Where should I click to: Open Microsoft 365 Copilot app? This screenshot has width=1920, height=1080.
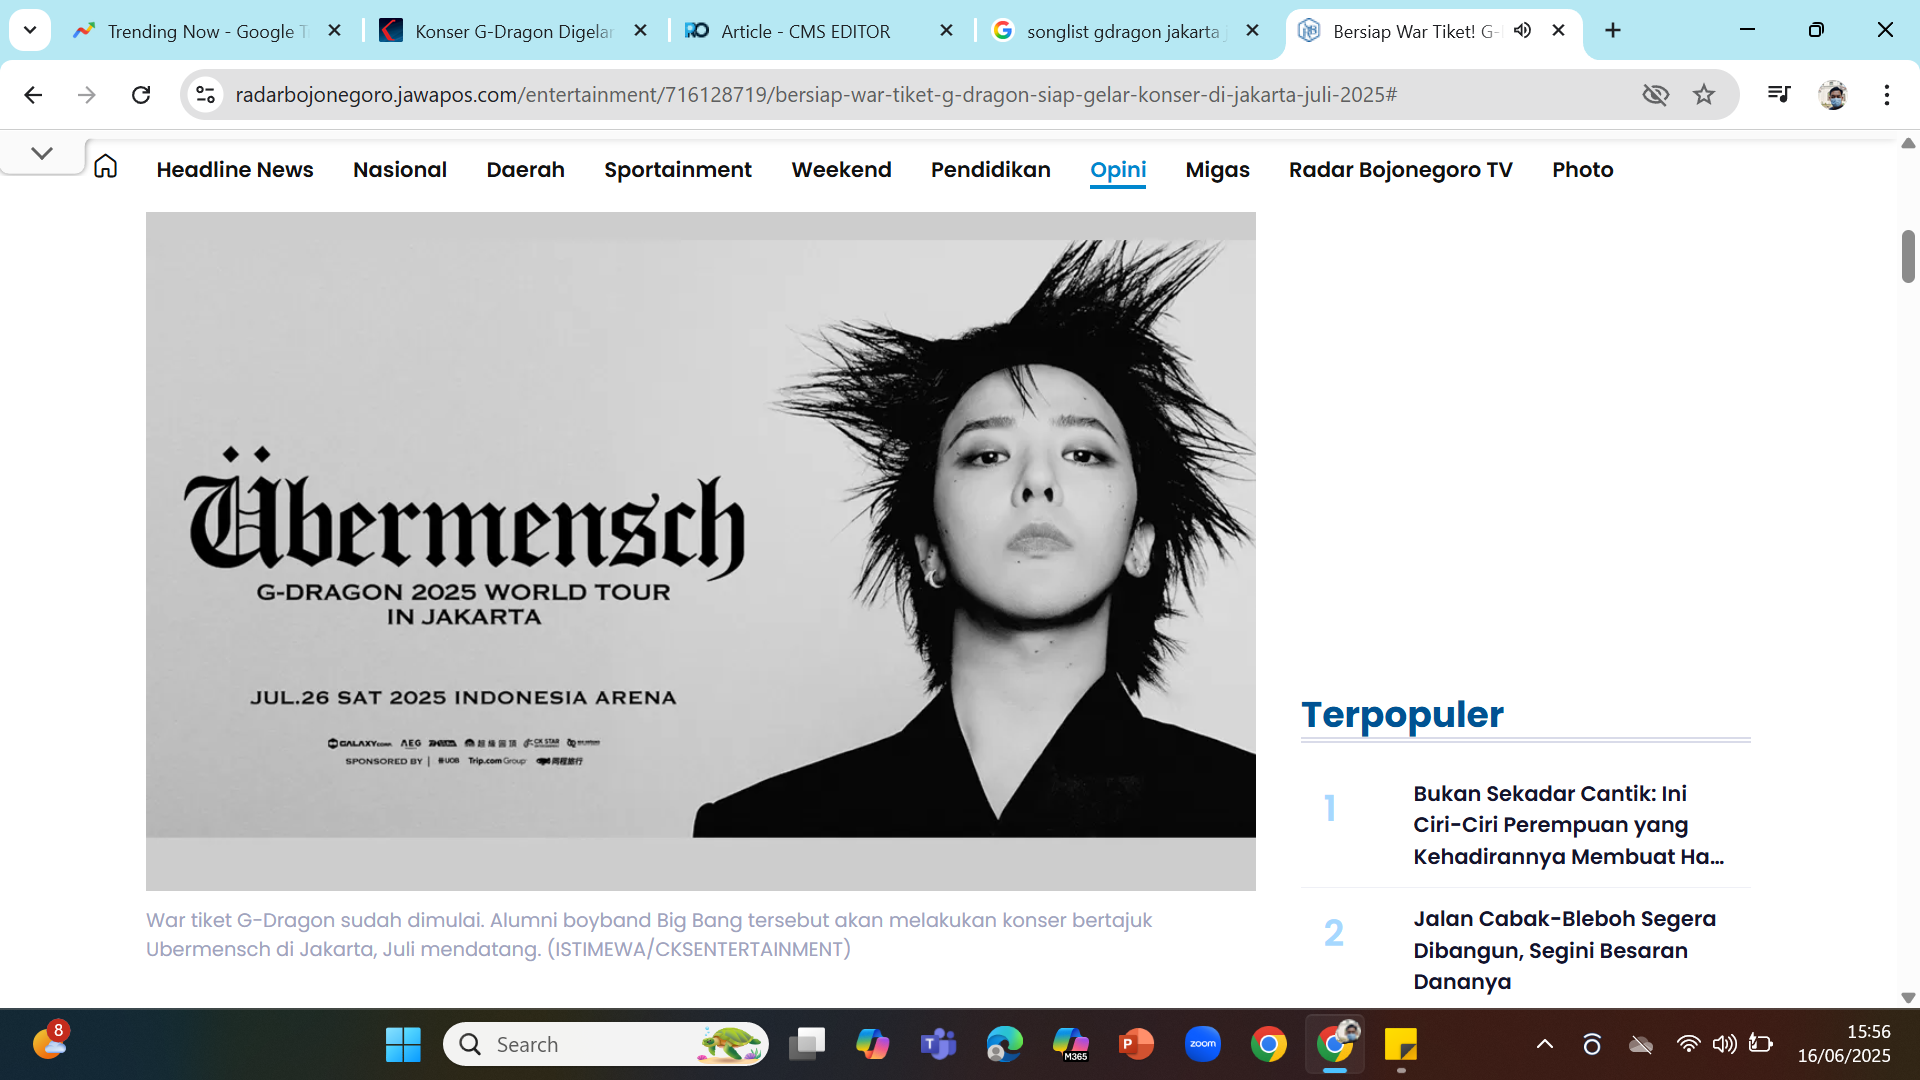coord(1070,1044)
